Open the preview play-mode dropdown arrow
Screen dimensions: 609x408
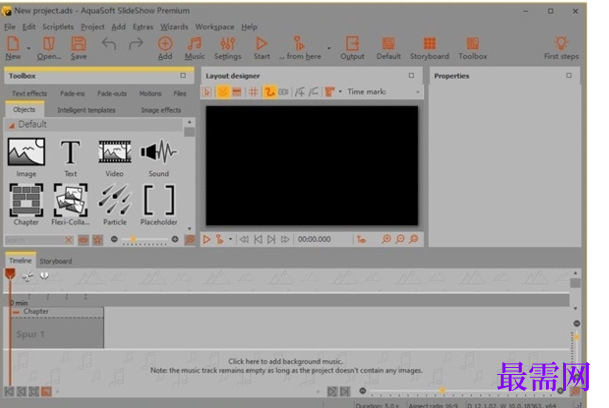(x=230, y=239)
